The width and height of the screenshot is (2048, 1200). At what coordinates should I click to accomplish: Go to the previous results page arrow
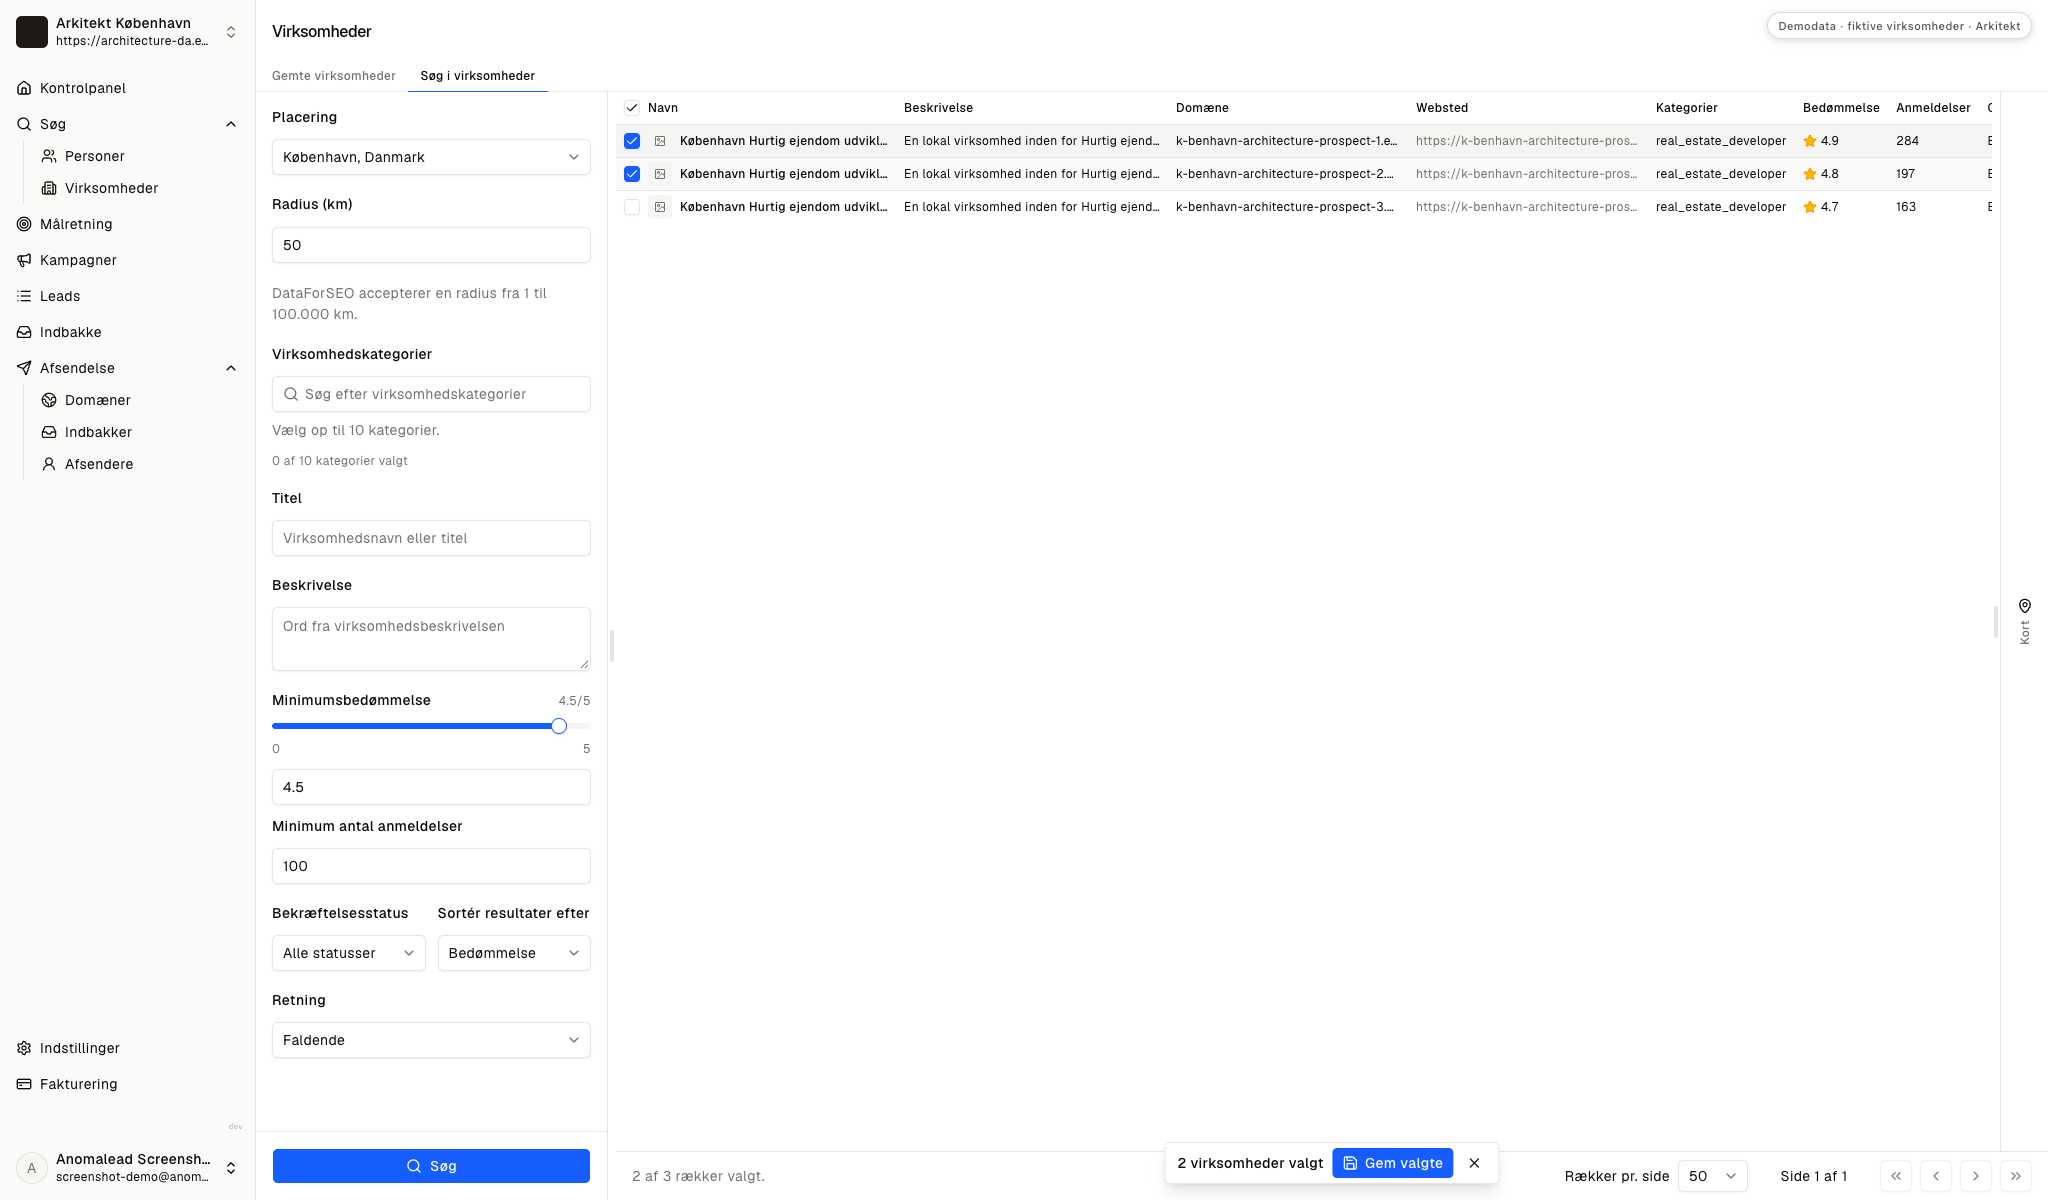click(1936, 1176)
